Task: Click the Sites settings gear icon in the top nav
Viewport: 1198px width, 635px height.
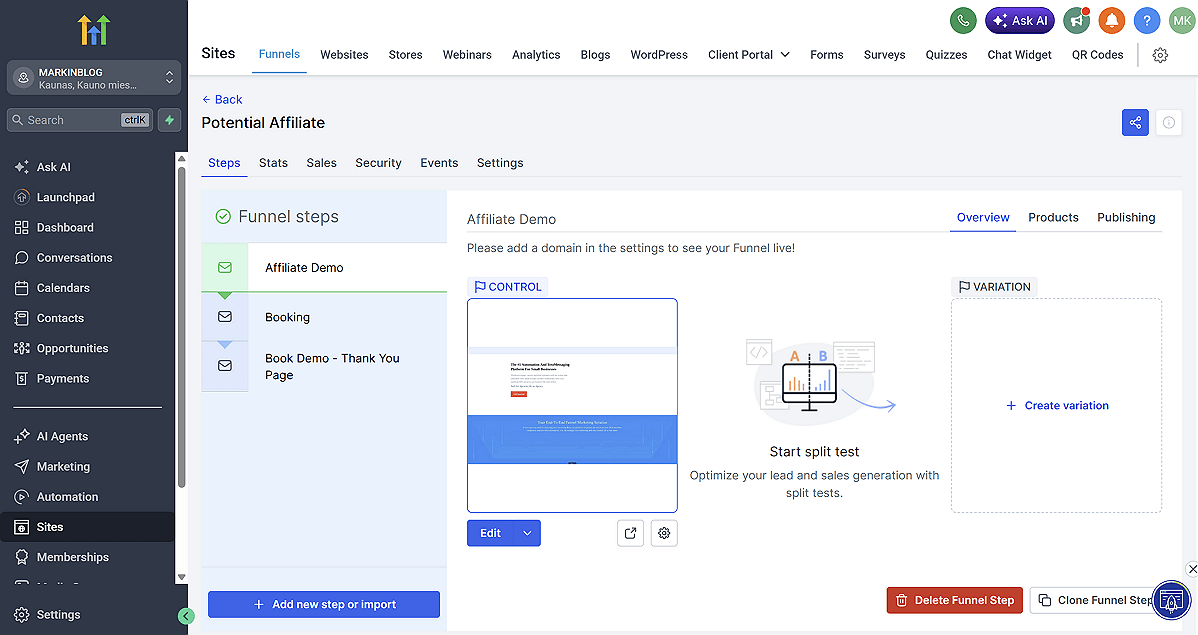Action: tap(1160, 55)
